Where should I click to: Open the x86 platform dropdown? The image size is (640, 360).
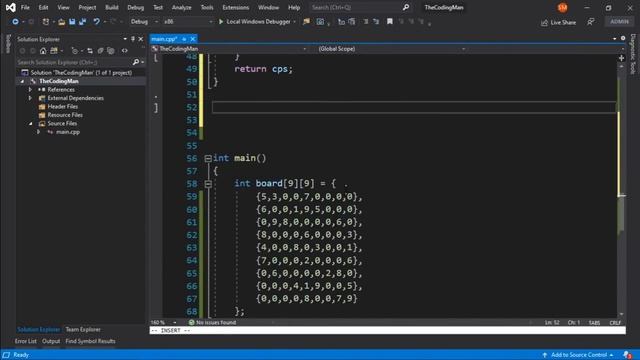188,22
